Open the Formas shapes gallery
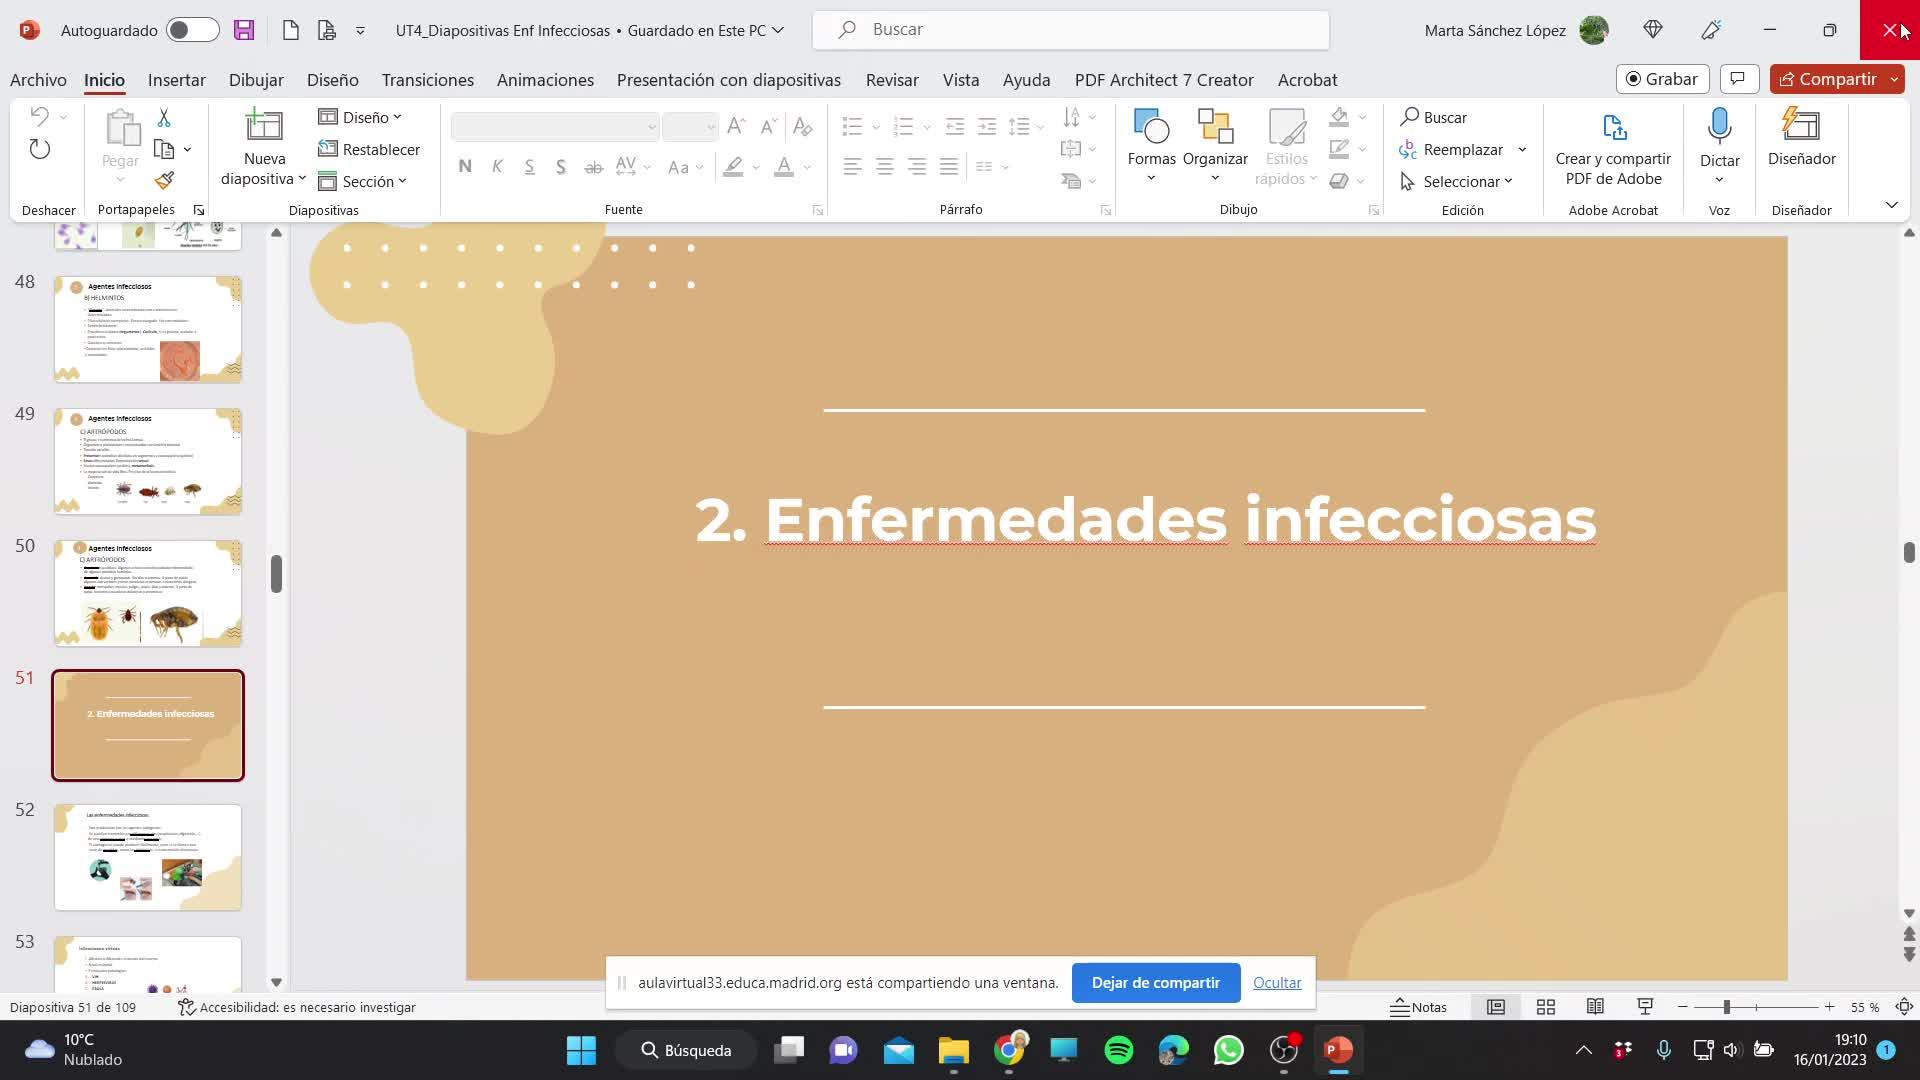 tap(1151, 145)
